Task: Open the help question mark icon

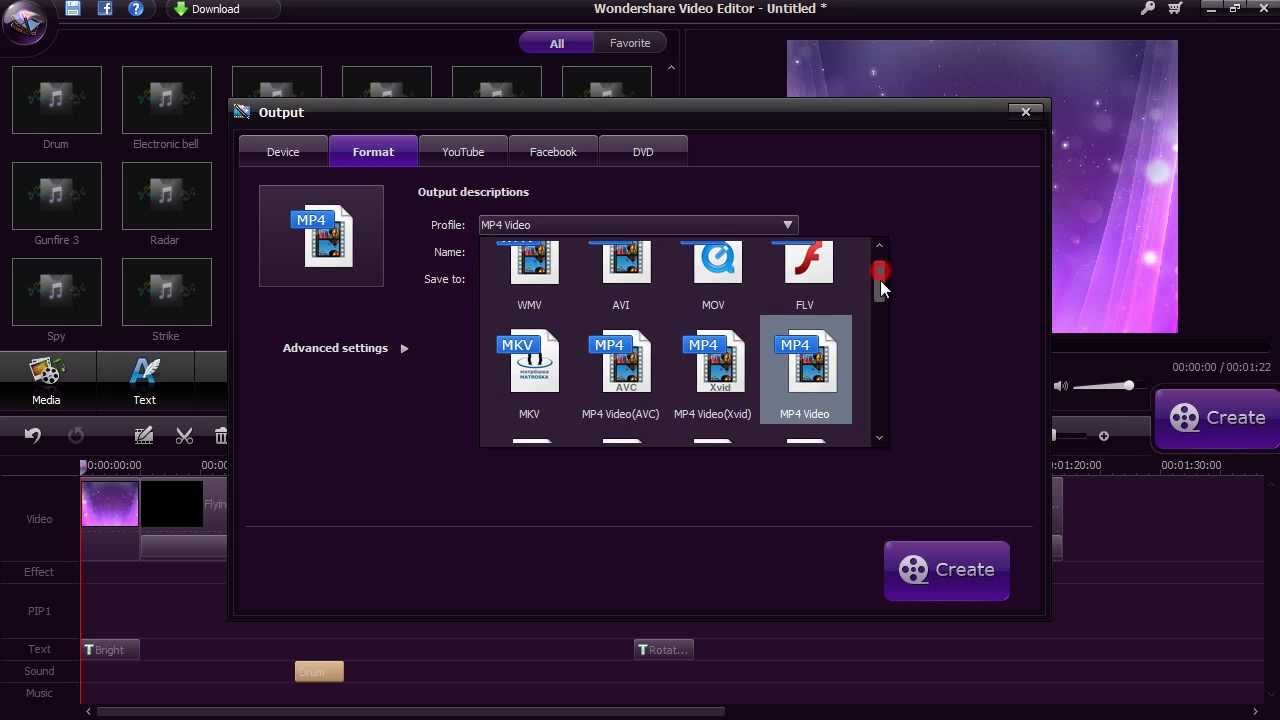Action: (136, 9)
